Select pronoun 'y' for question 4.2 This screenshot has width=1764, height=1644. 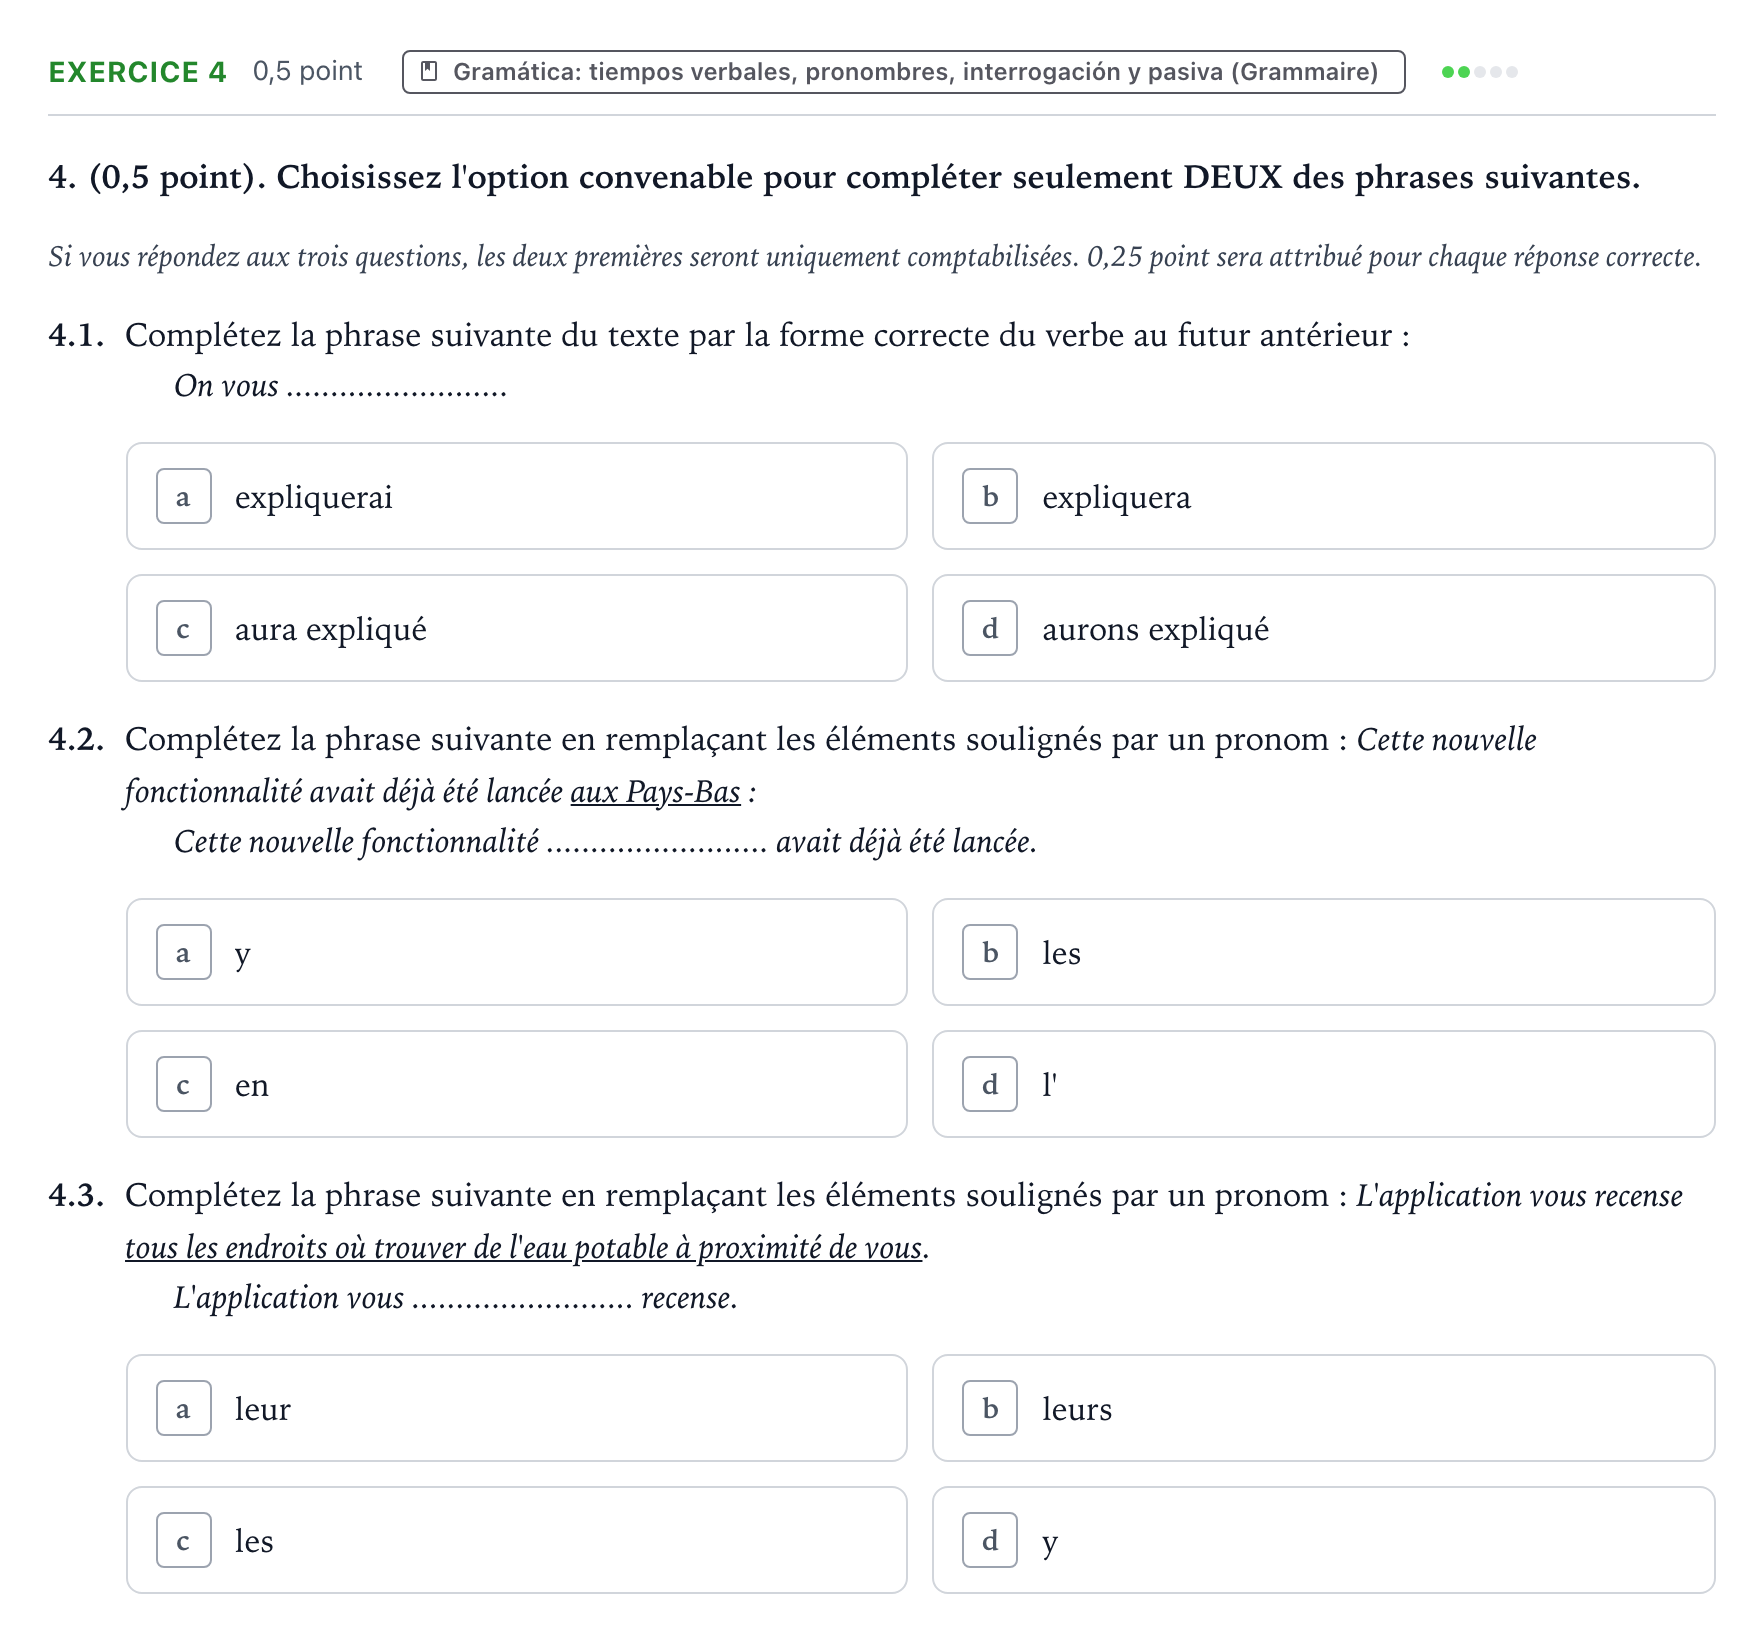pyautogui.click(x=517, y=952)
